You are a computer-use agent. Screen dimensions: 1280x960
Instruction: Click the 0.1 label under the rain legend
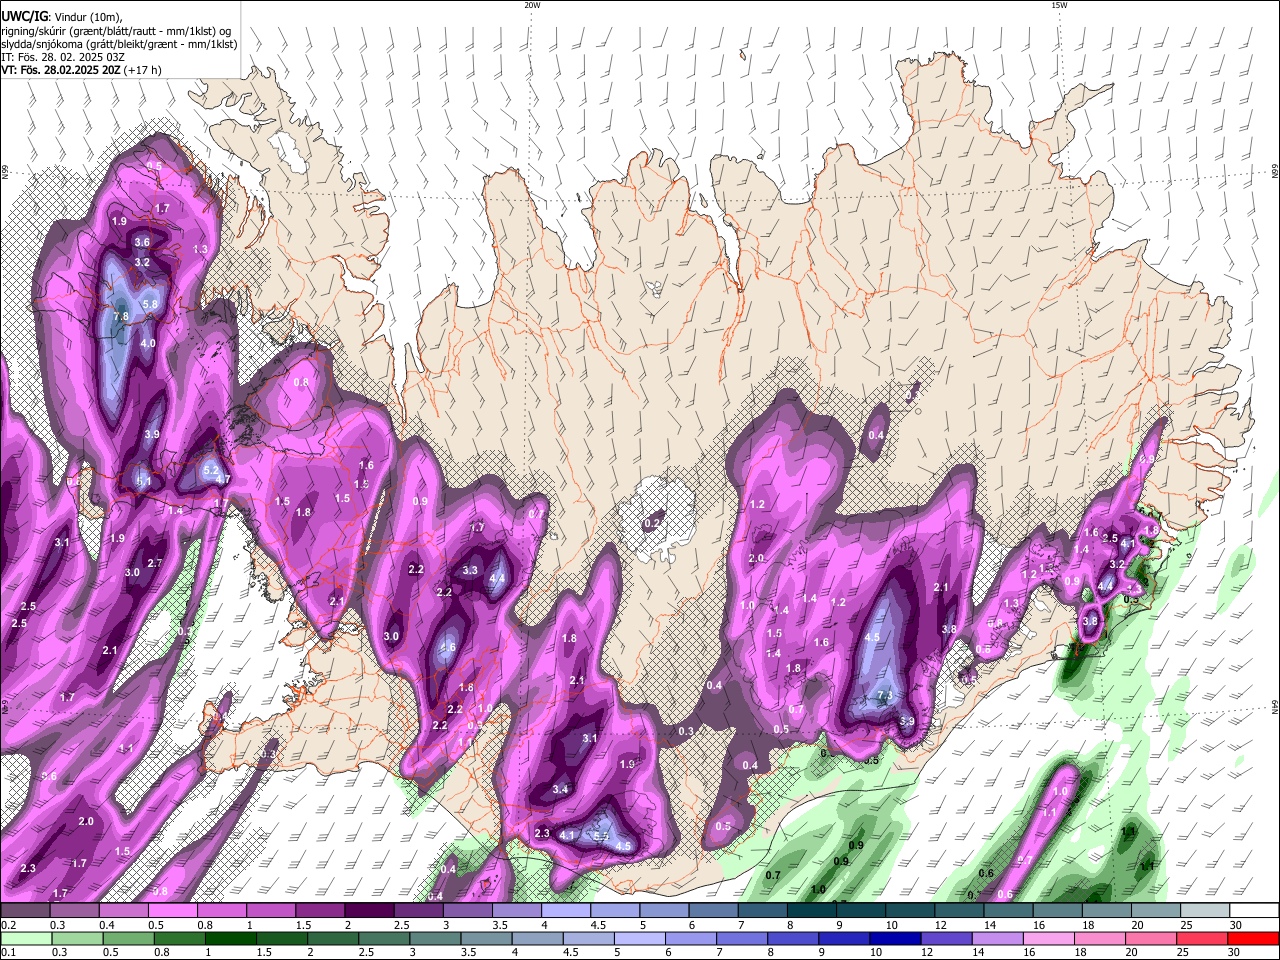point(7,952)
